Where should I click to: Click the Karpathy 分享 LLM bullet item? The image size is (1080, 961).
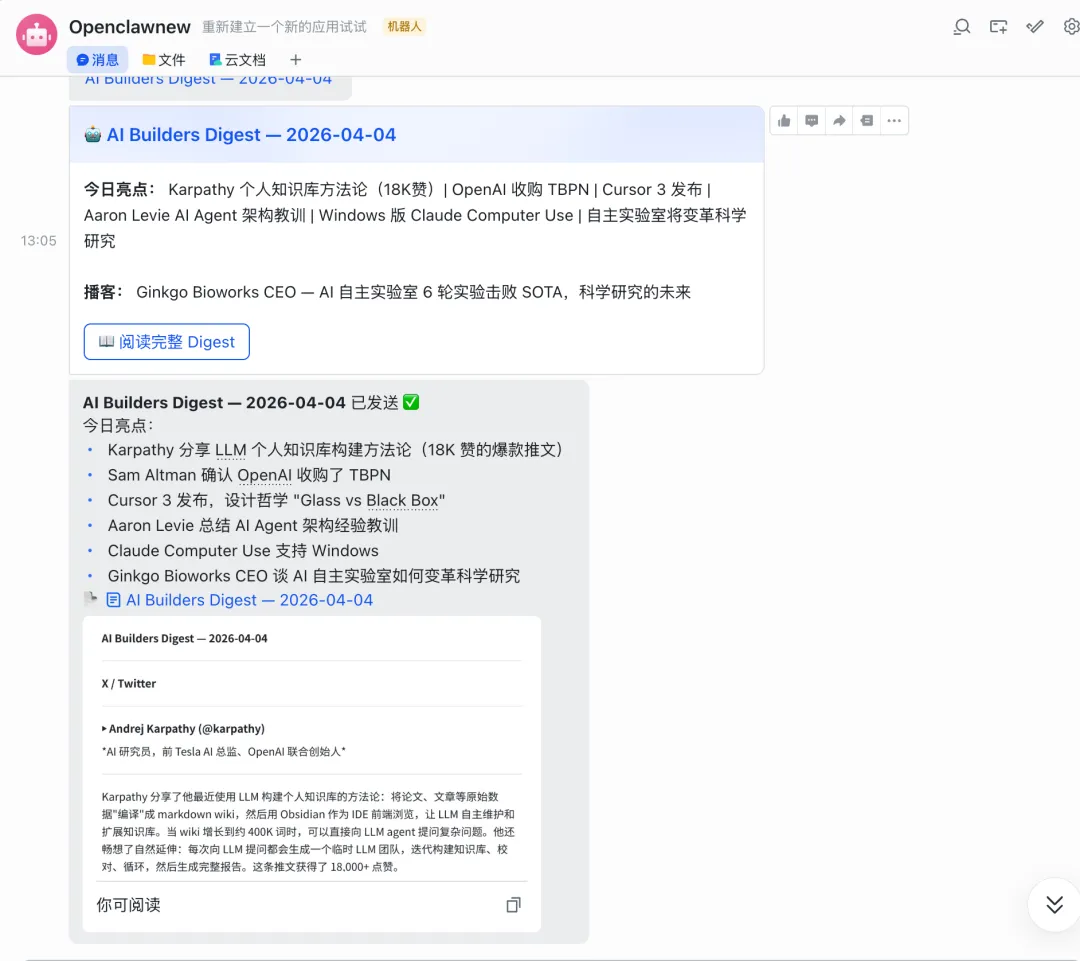335,450
